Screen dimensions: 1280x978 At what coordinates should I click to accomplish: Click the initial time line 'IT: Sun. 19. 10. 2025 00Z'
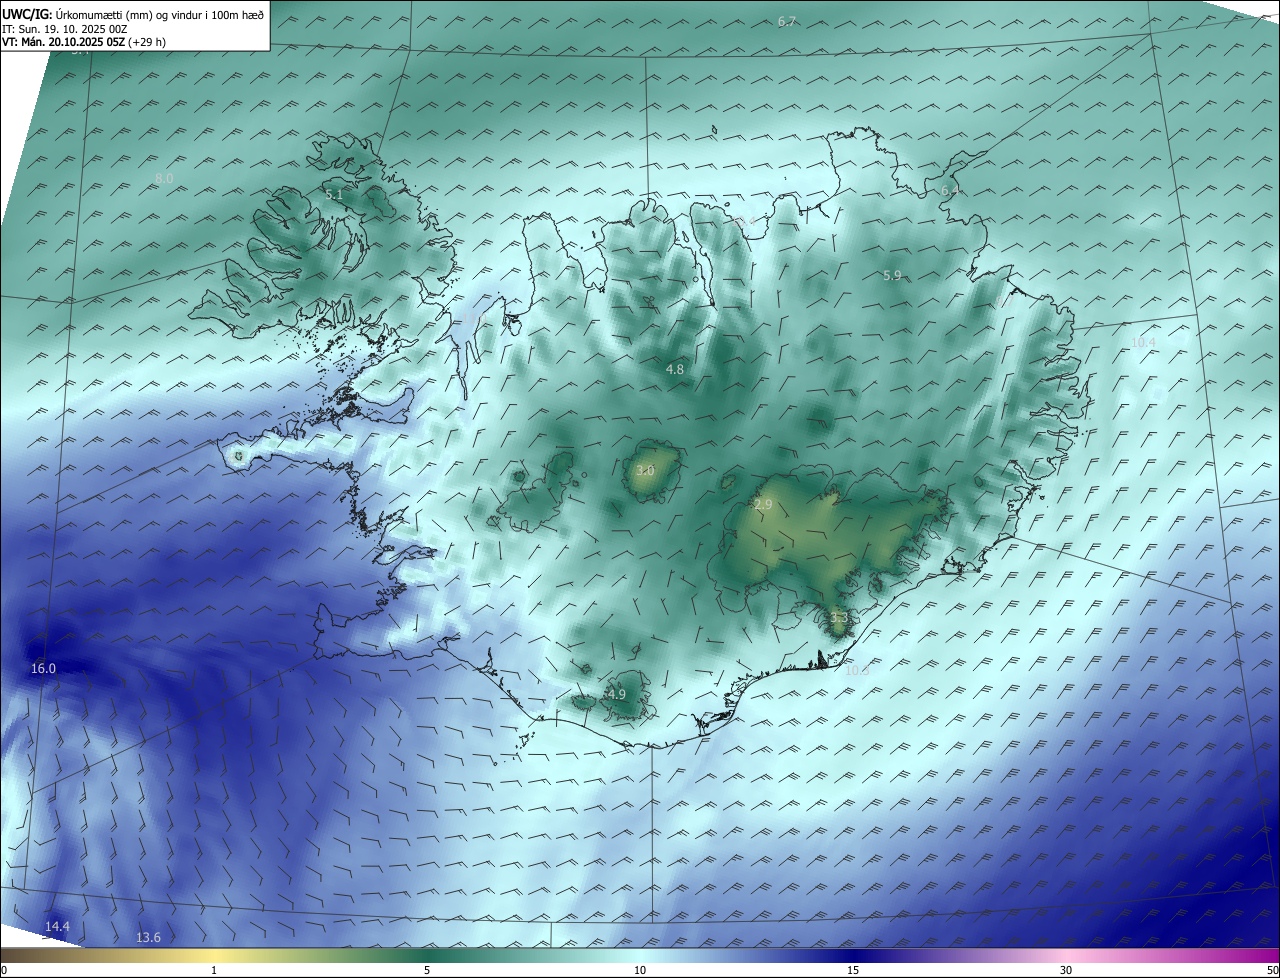(x=64, y=29)
